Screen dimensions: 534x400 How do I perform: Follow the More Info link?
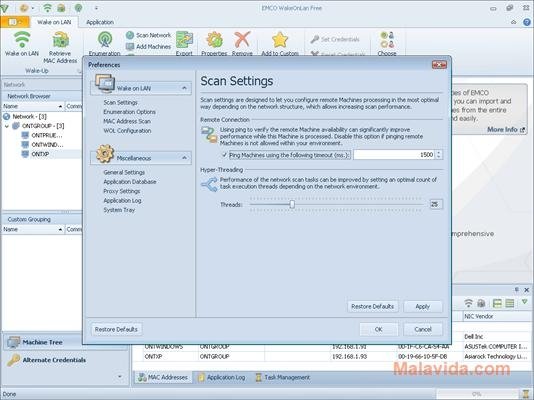(x=506, y=129)
